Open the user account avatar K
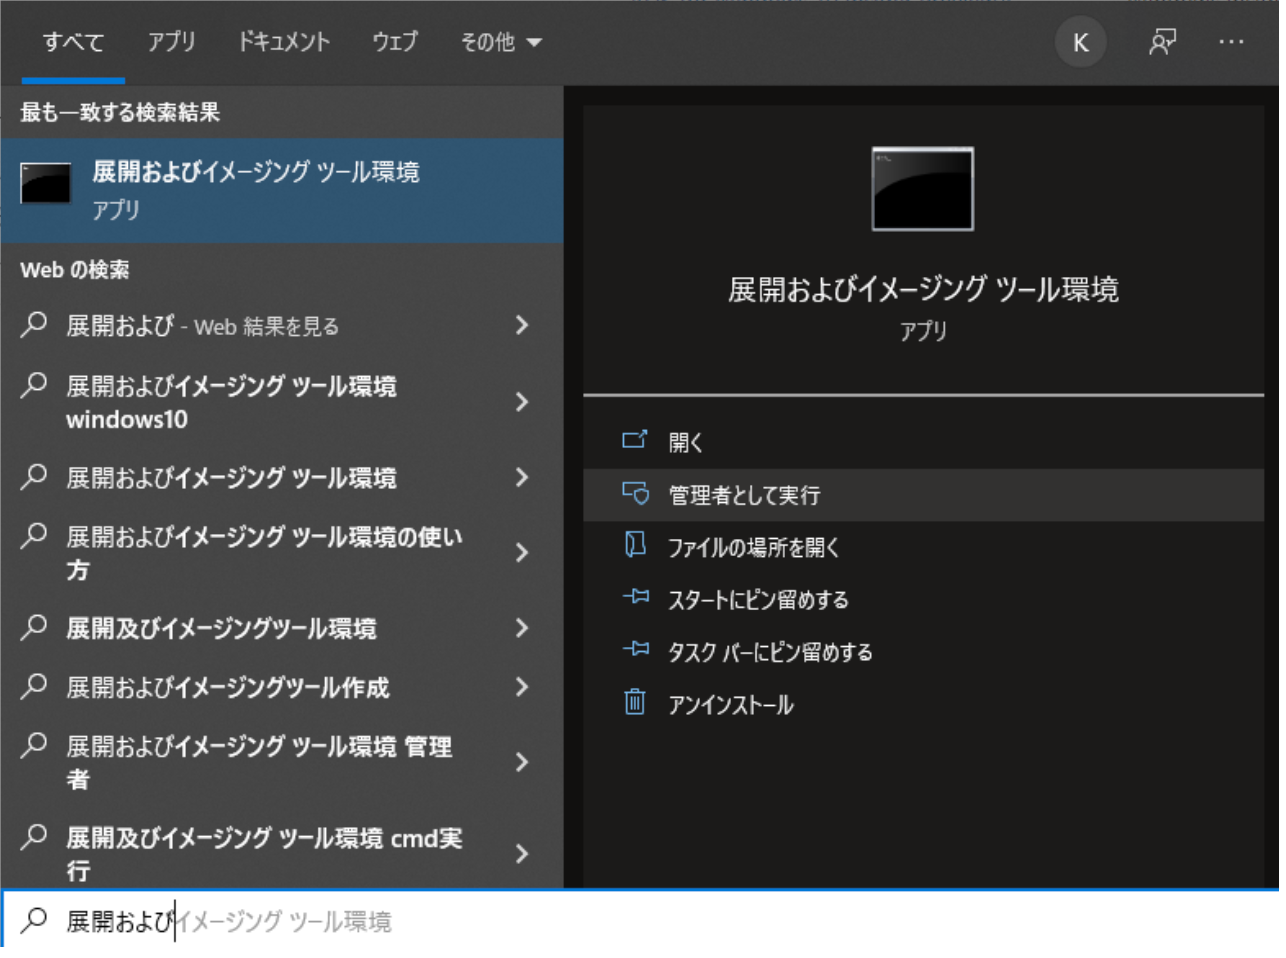 pos(1080,42)
